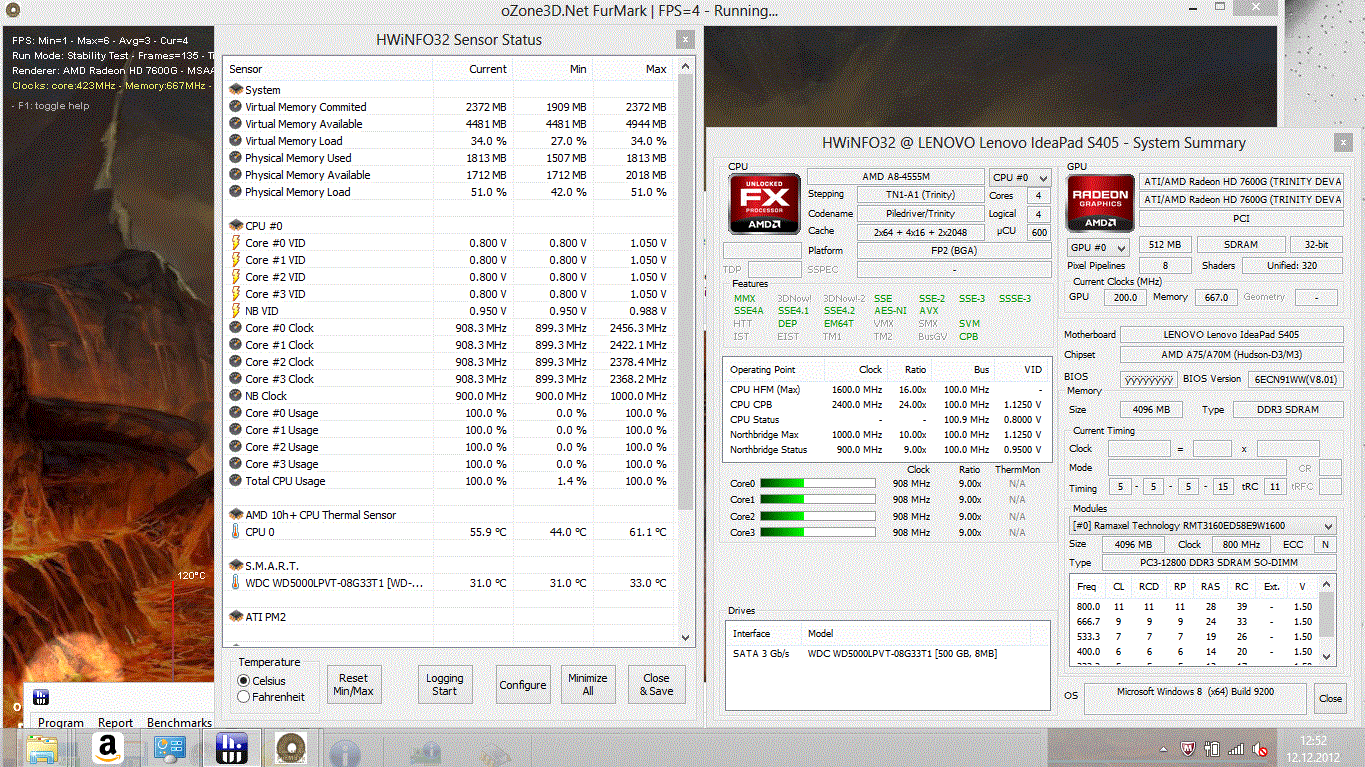Click the Close & Save button

click(x=657, y=685)
